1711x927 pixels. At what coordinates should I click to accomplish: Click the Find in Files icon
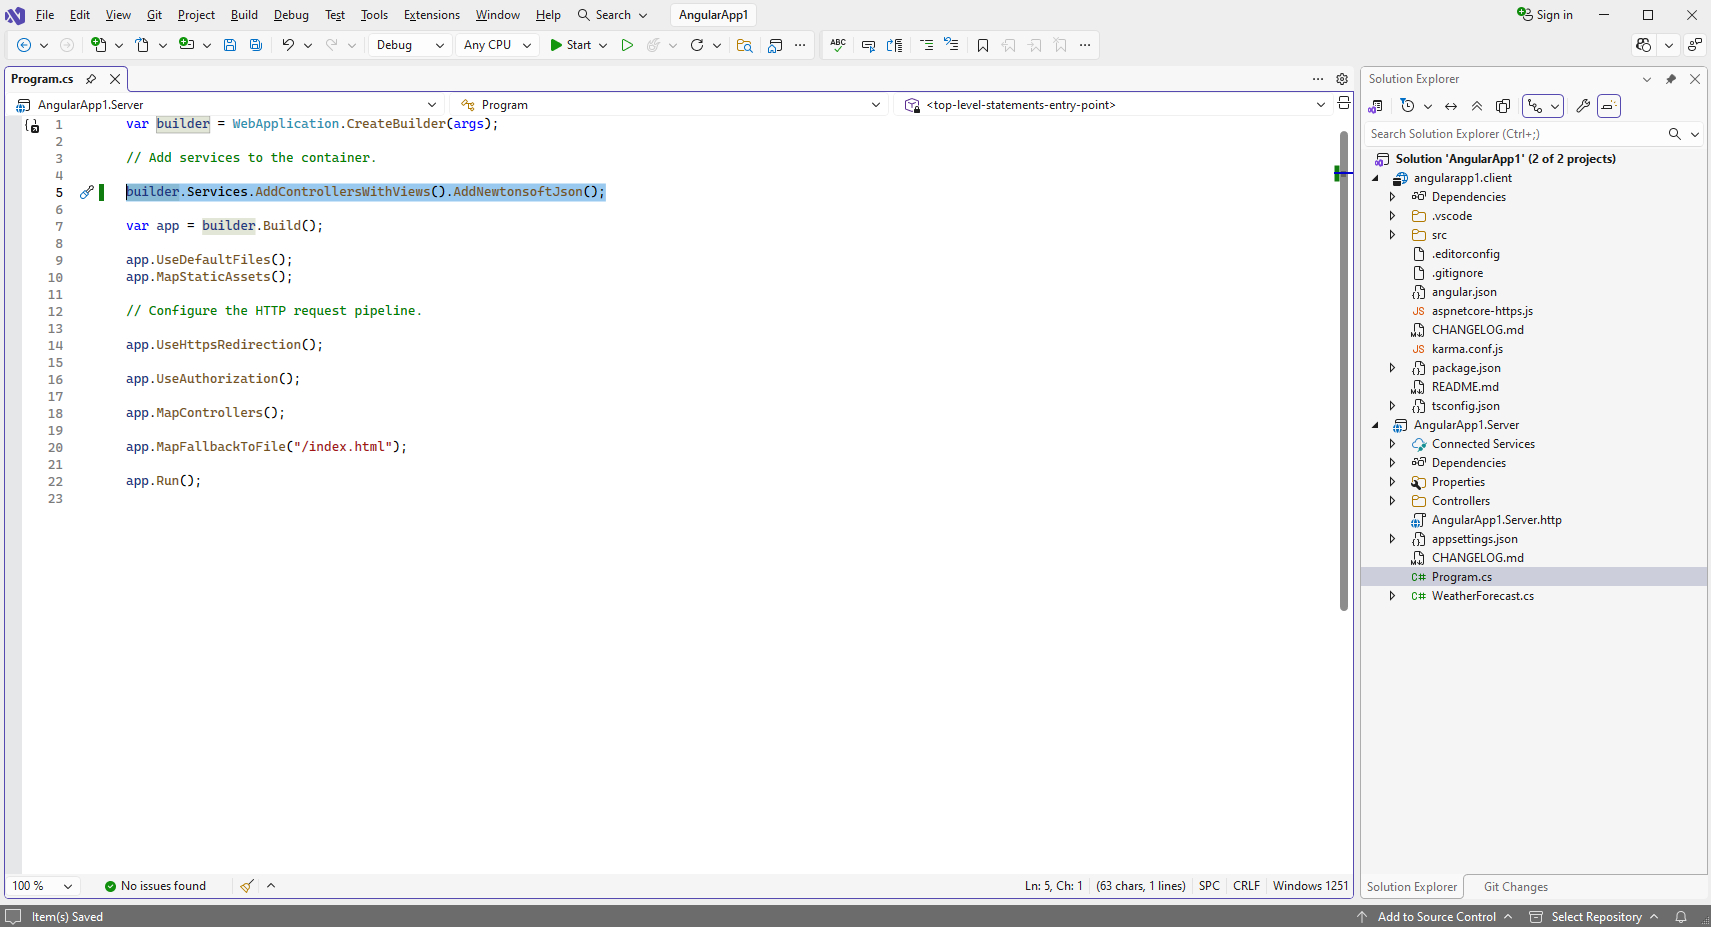click(x=744, y=45)
